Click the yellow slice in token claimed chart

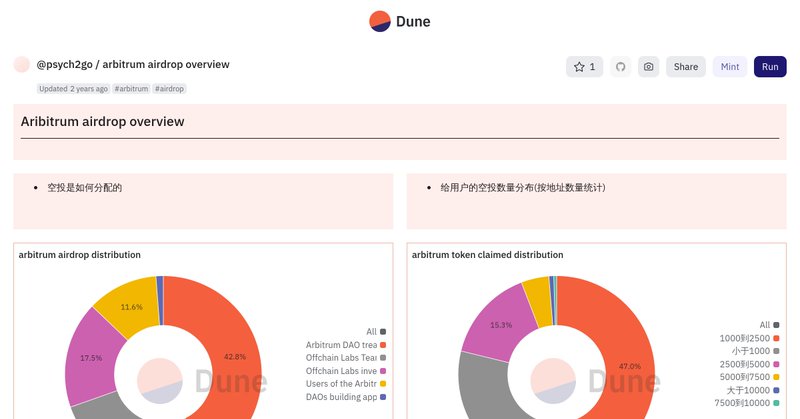(538, 301)
